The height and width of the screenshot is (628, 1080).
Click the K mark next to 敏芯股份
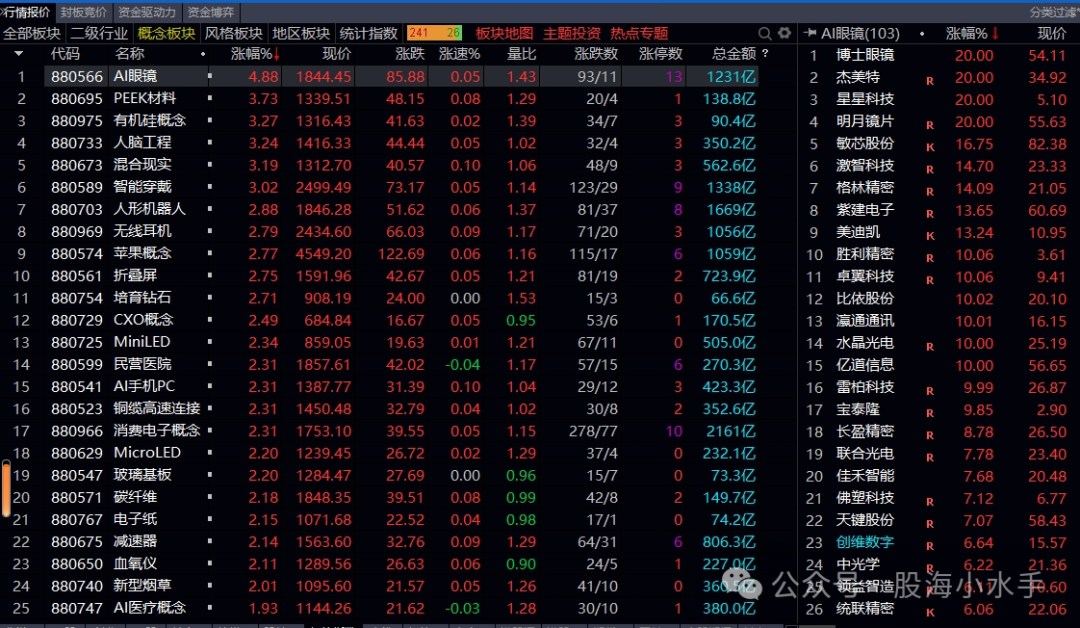(x=930, y=147)
